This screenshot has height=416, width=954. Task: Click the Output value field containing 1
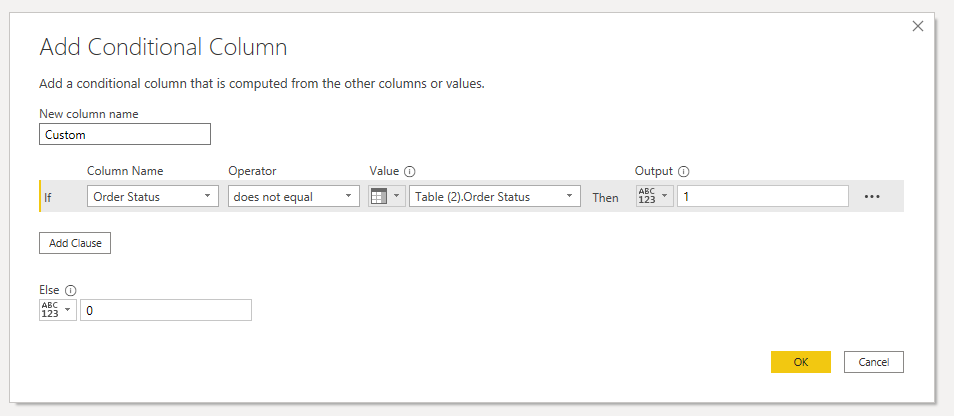[763, 196]
